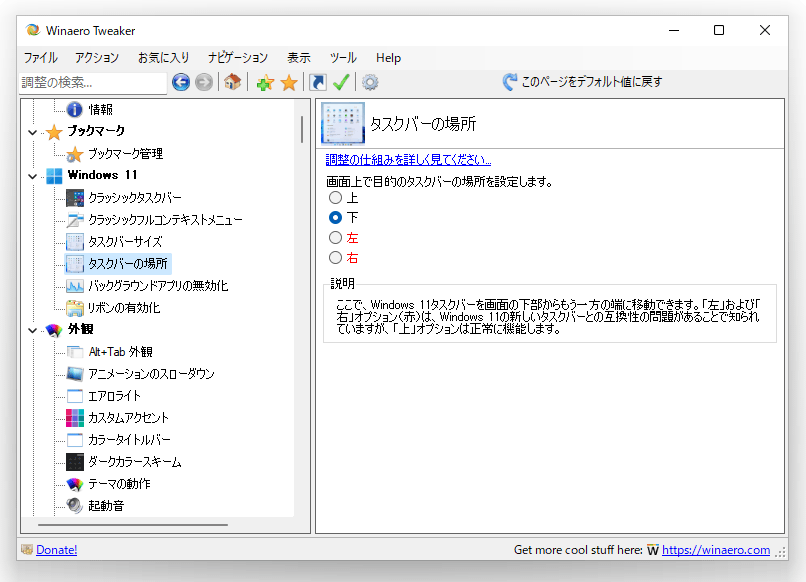This screenshot has width=806, height=582.
Task: Click the カラータイトルバー icon
Action: [75, 440]
